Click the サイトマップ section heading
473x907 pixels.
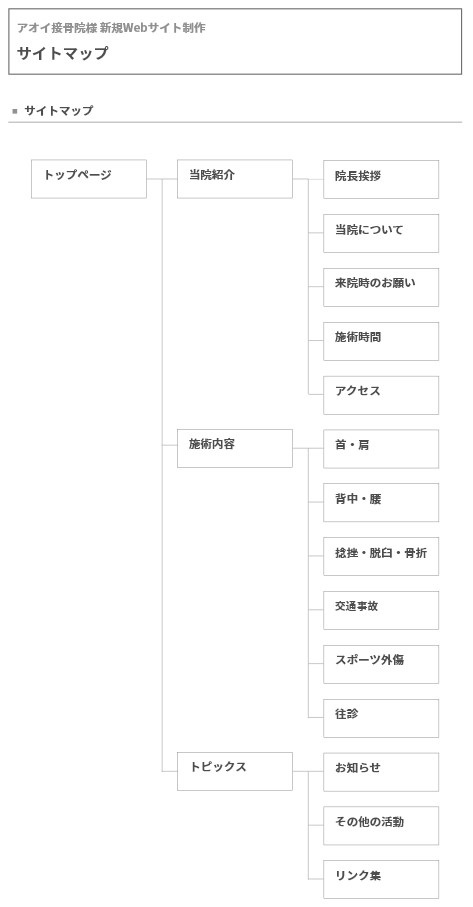point(58,110)
